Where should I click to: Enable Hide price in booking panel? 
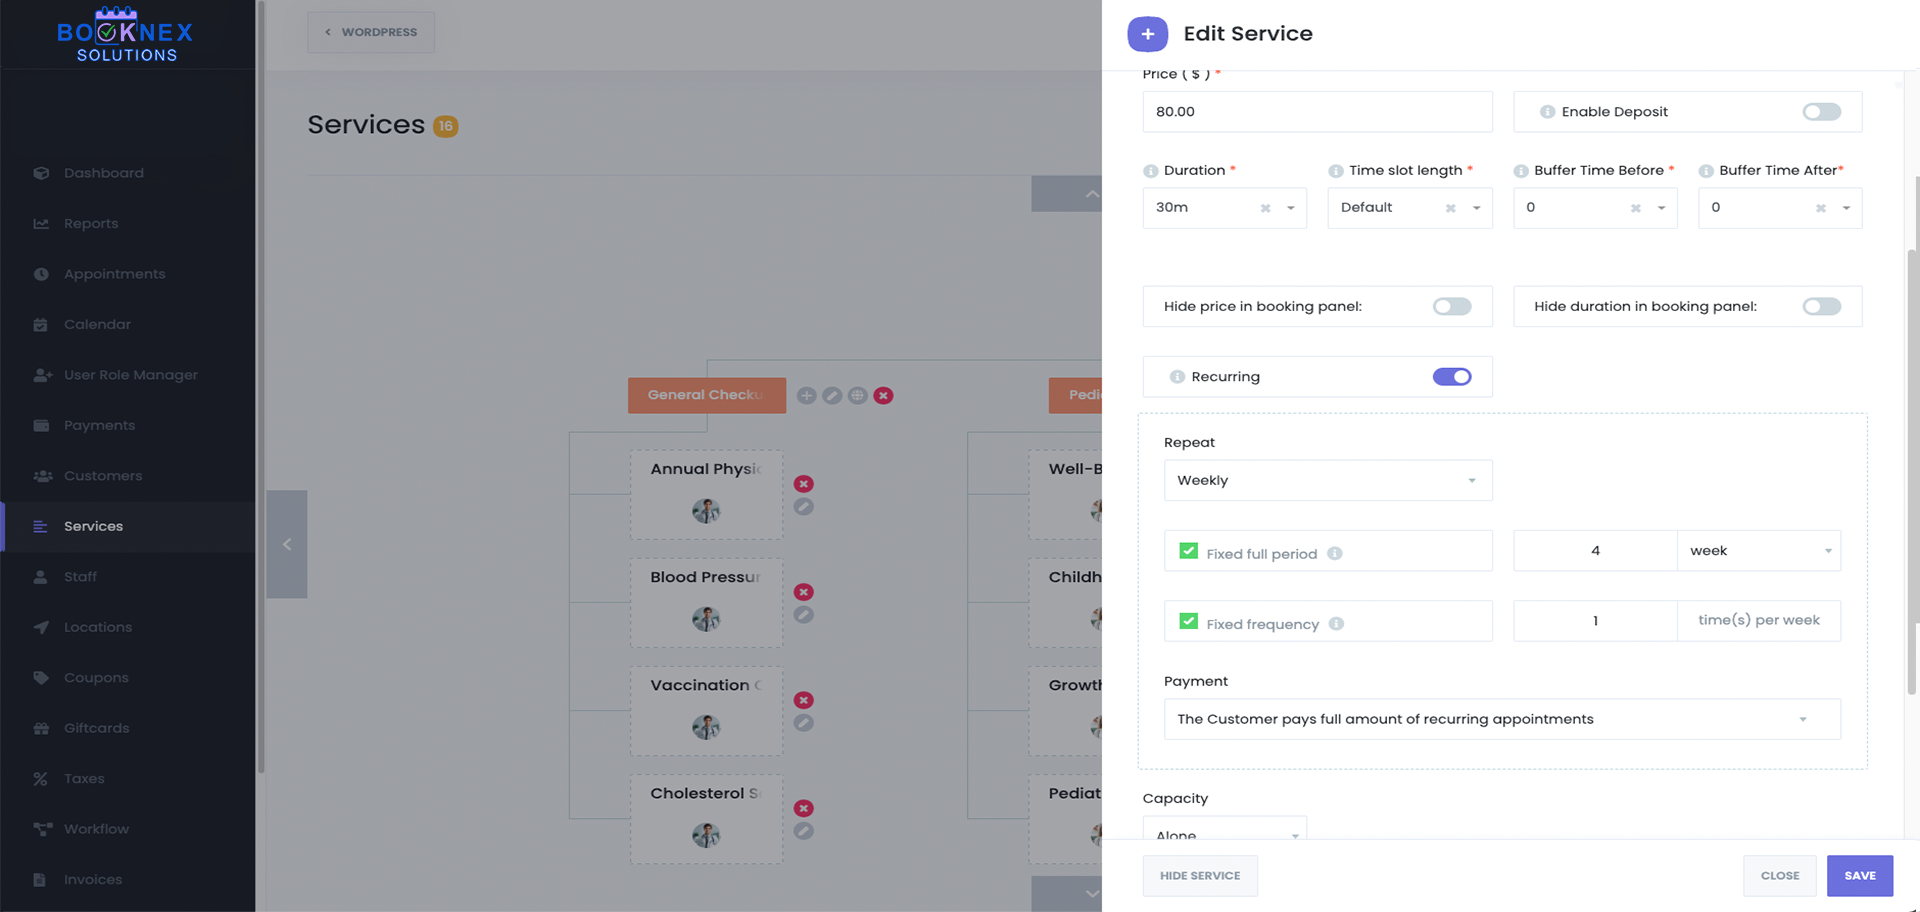[1451, 307]
